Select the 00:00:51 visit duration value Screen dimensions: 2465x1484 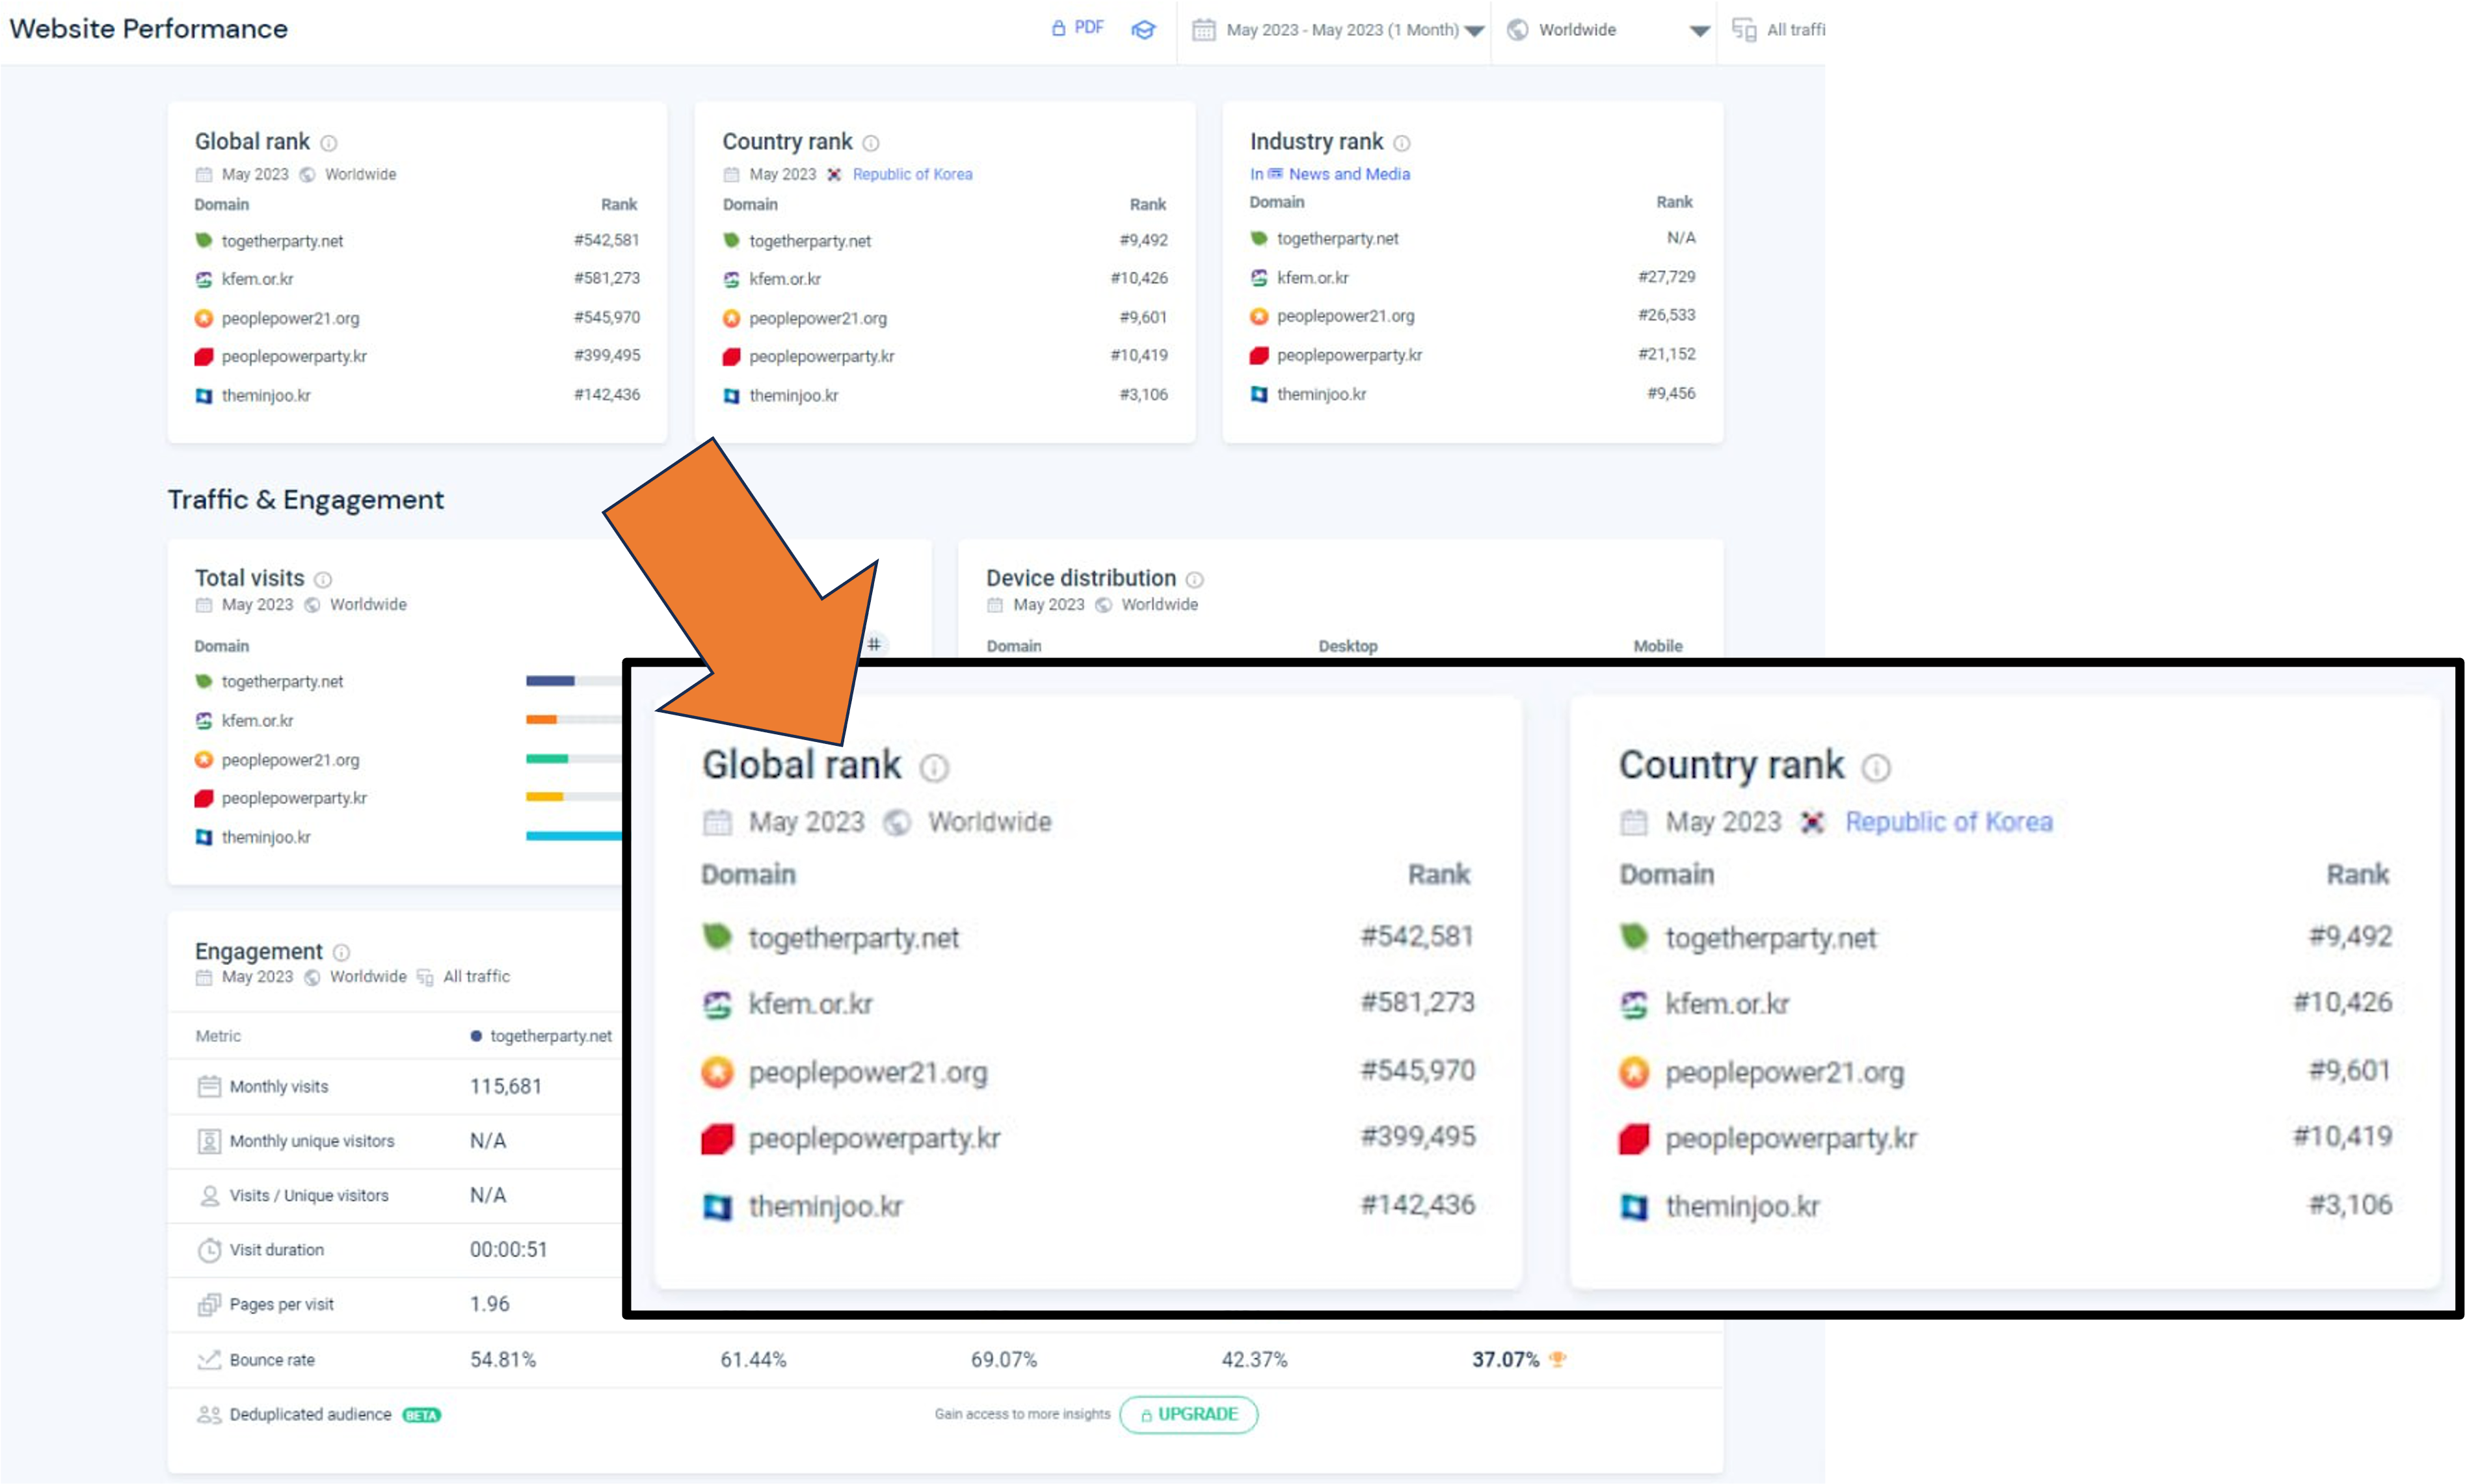tap(508, 1250)
